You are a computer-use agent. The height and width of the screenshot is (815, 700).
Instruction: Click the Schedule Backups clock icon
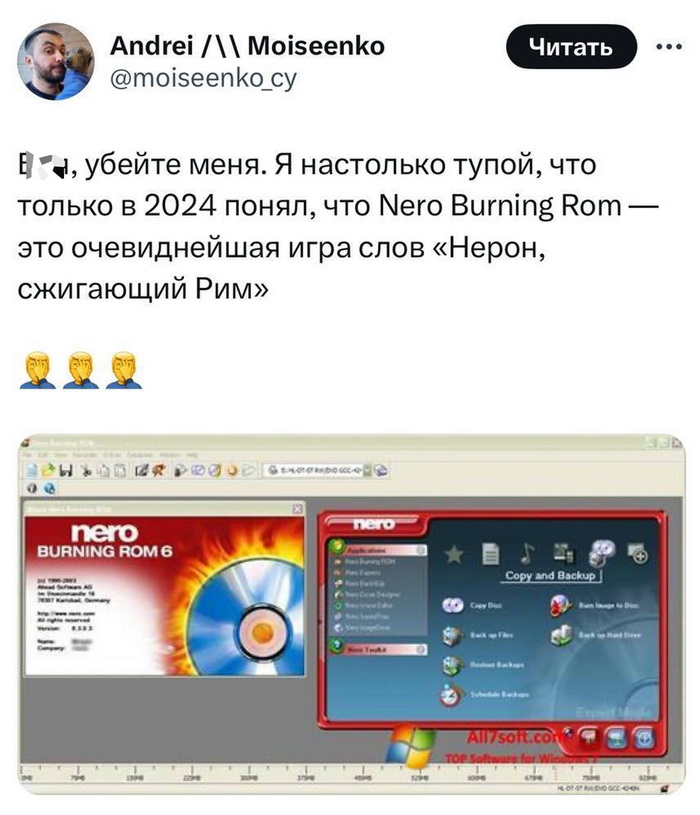coord(451,694)
